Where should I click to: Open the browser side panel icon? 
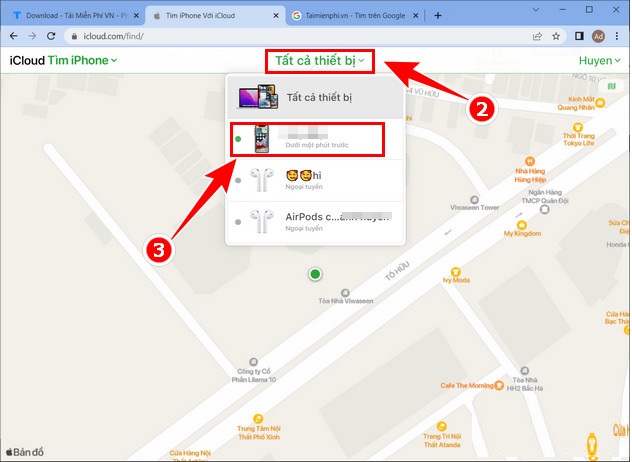point(579,36)
